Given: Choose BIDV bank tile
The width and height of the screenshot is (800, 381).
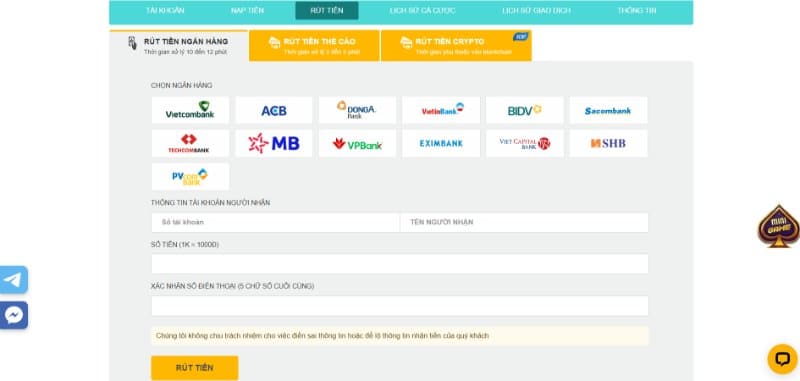Looking at the screenshot, I should 524,110.
